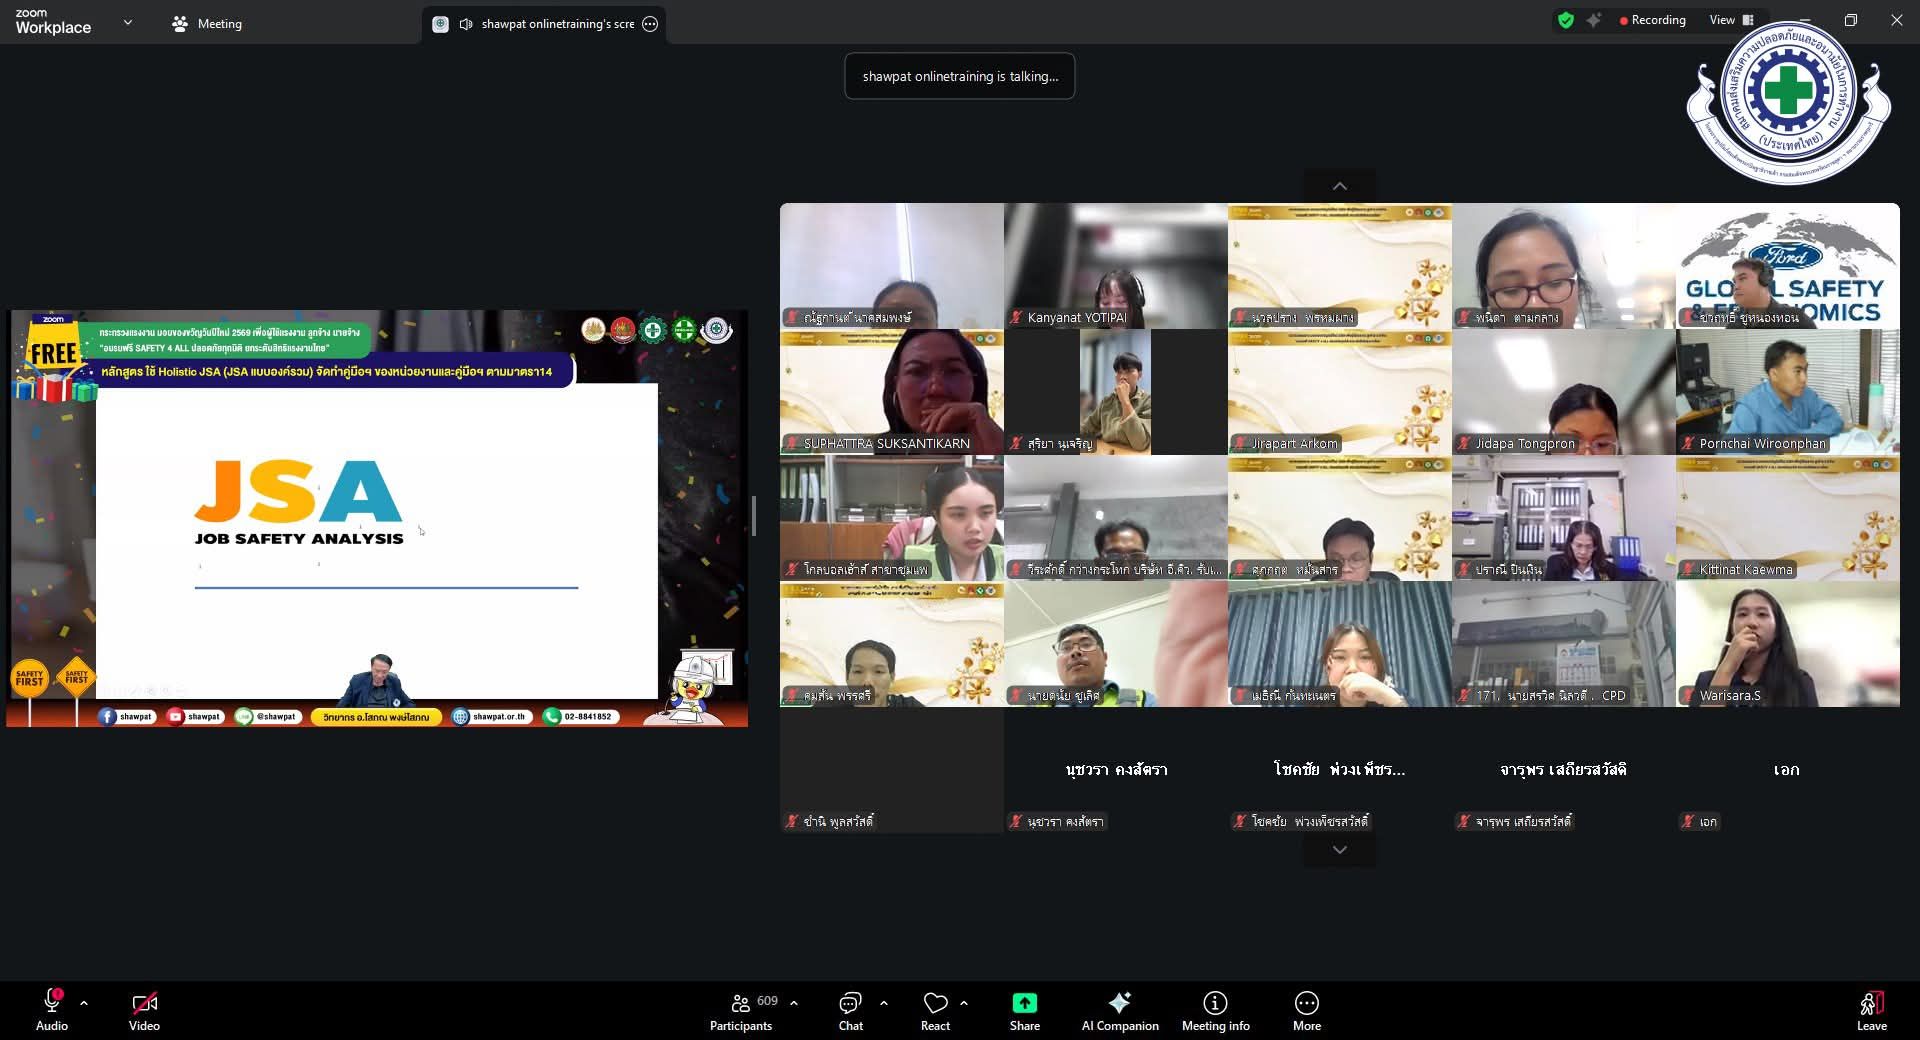Turn on camera with Video button

[144, 1010]
